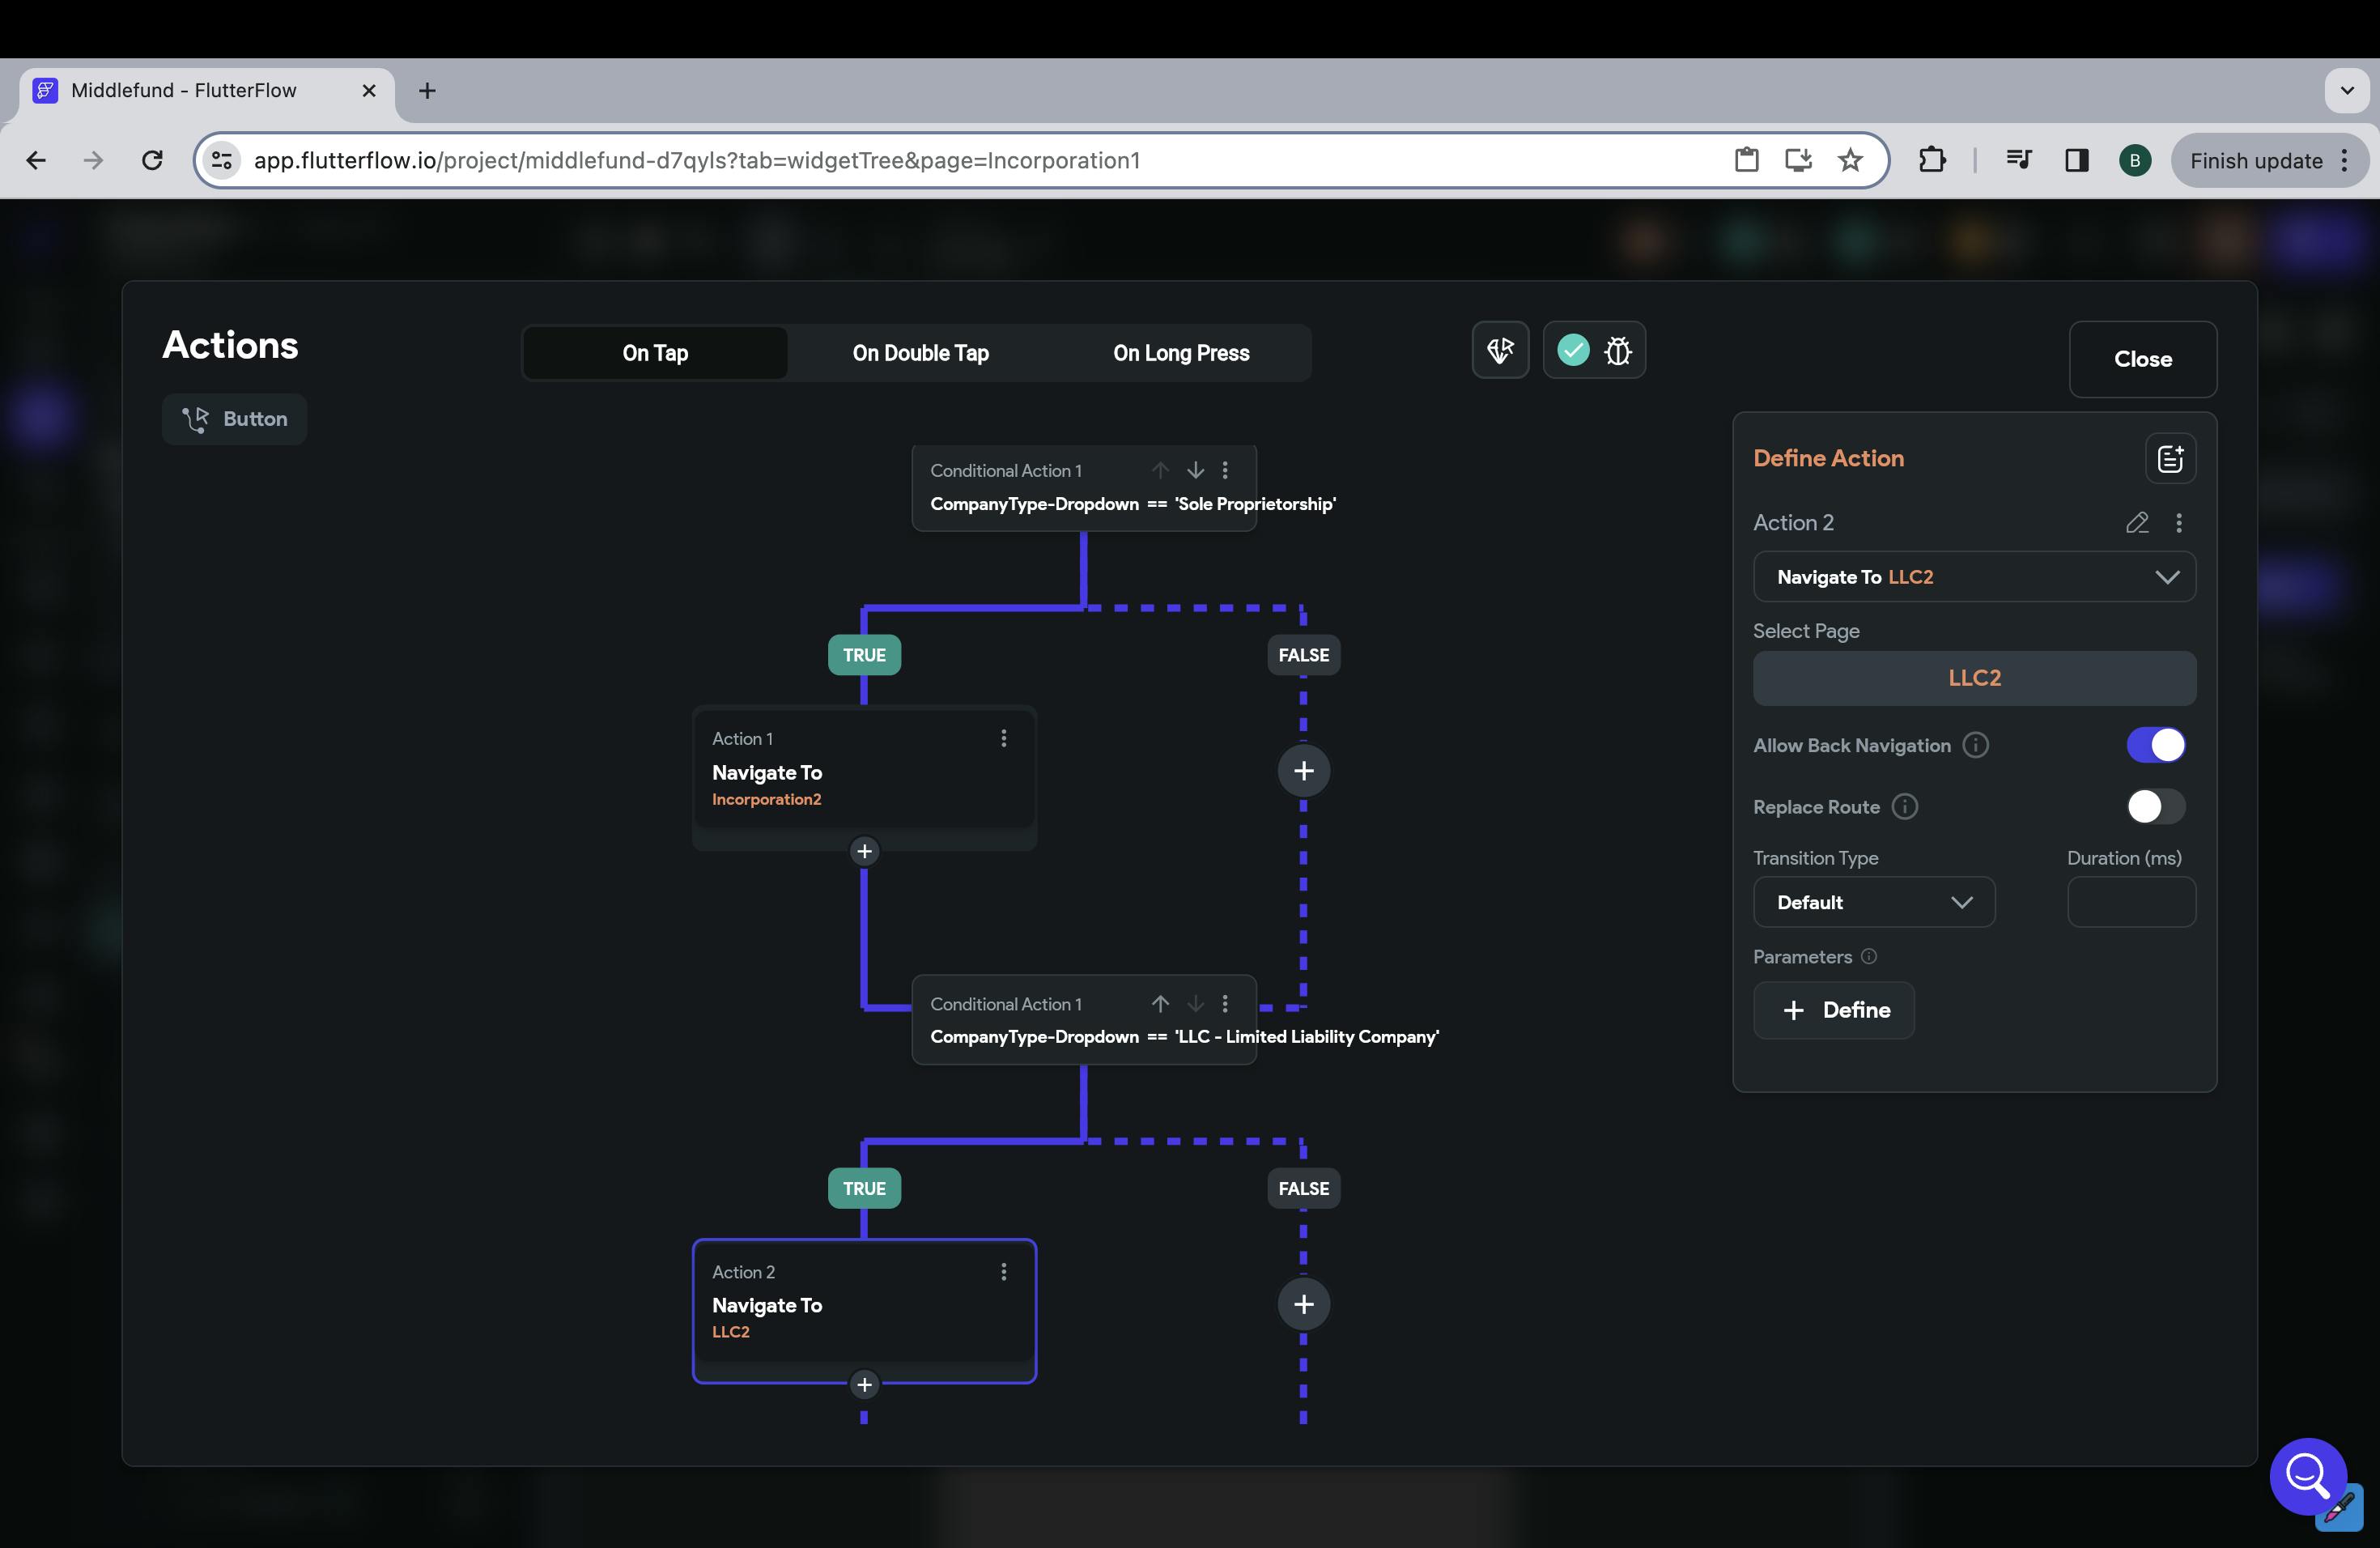Show info for Allow Back Navigation

pyautogui.click(x=1975, y=745)
